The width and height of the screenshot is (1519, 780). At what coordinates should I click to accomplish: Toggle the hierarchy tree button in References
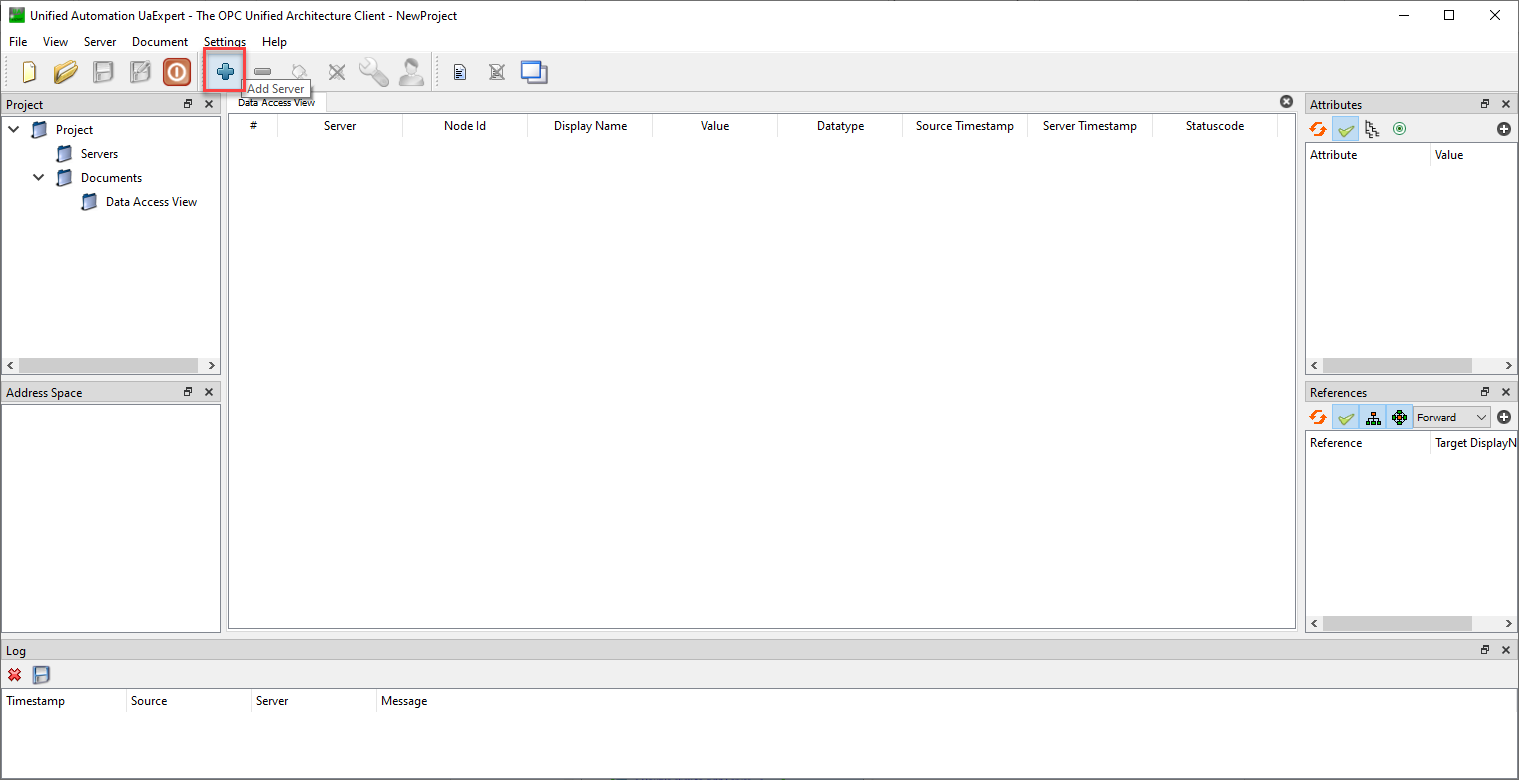1373,417
